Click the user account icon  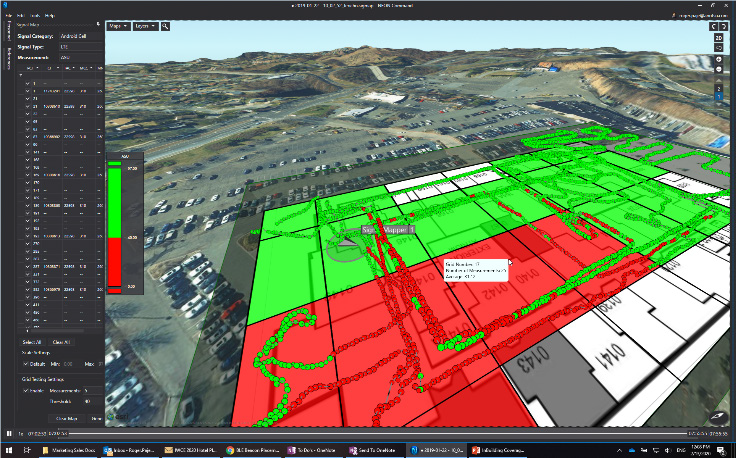(x=674, y=15)
